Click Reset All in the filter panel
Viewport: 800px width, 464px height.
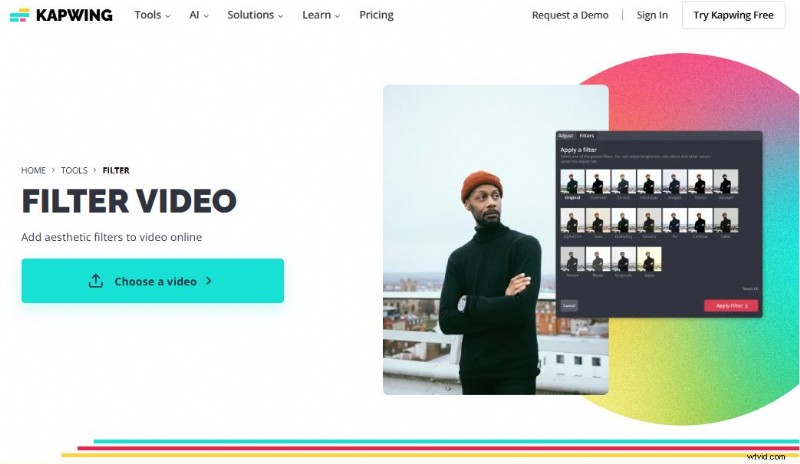pyautogui.click(x=750, y=288)
